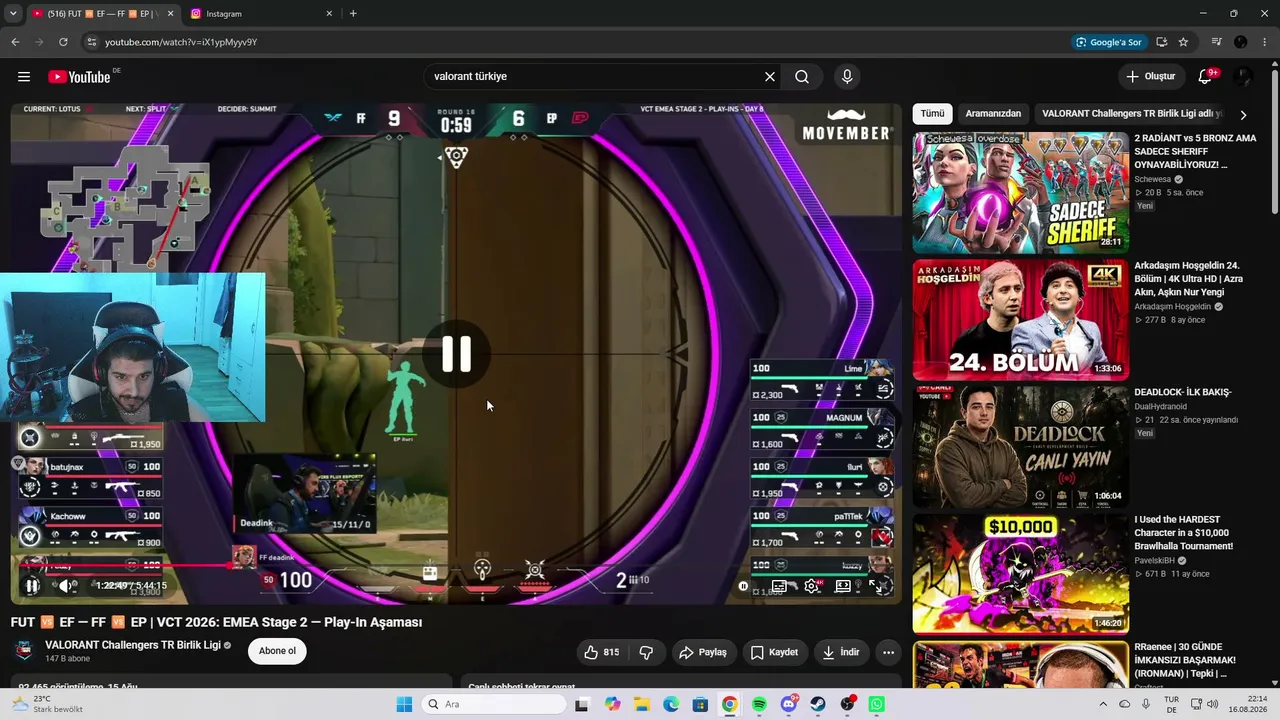Select the Aramanızdan filter chip
1280x720 pixels.
(993, 114)
